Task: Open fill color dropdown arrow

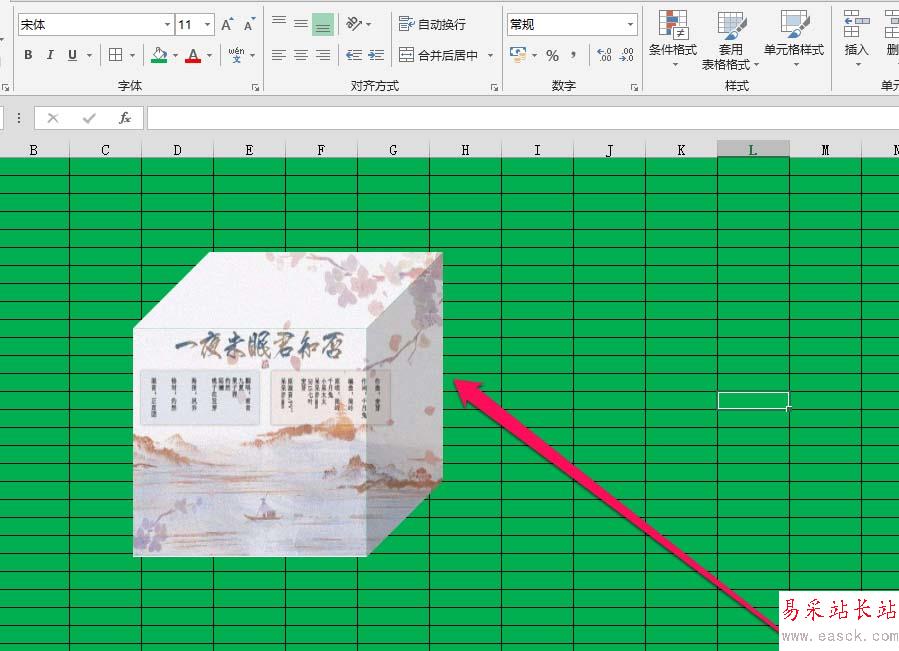Action: 175,56
